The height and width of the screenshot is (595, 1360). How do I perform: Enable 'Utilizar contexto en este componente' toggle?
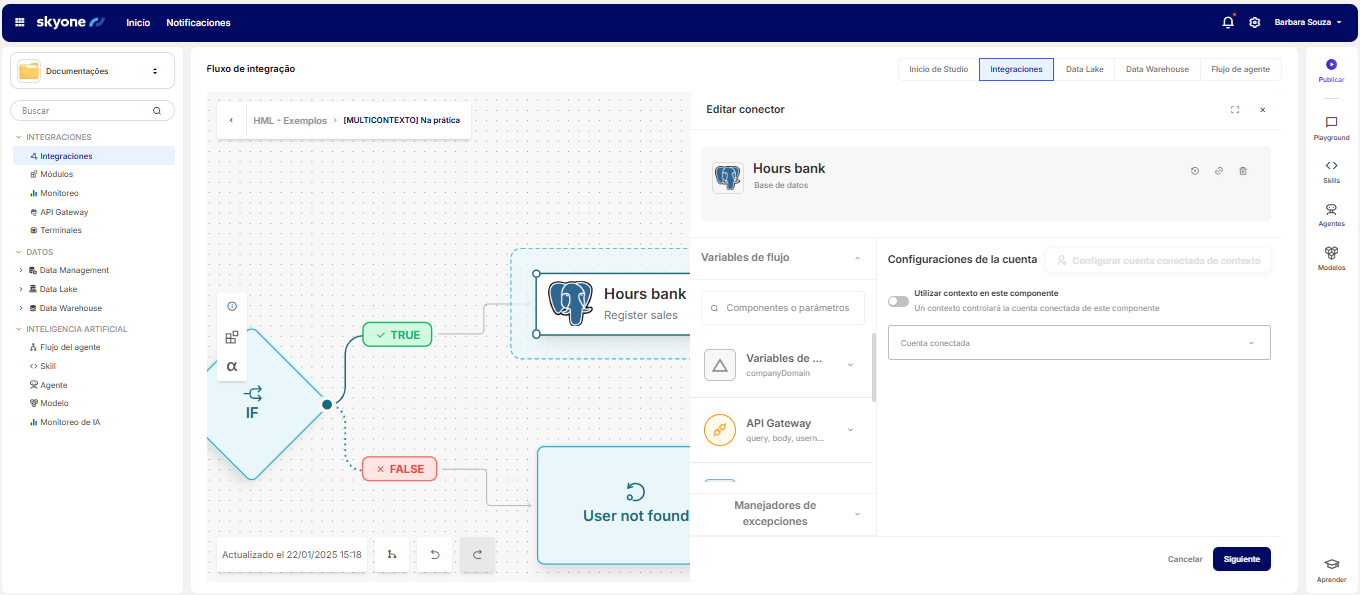pyautogui.click(x=898, y=301)
